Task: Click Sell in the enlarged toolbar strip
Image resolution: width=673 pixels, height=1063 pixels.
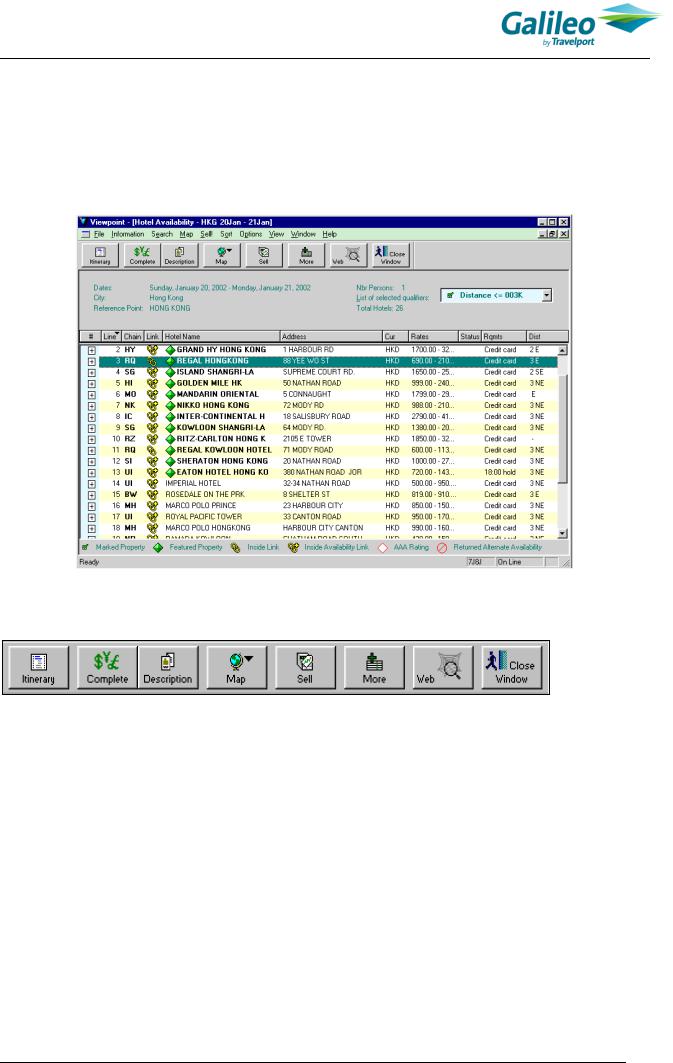Action: [x=306, y=667]
